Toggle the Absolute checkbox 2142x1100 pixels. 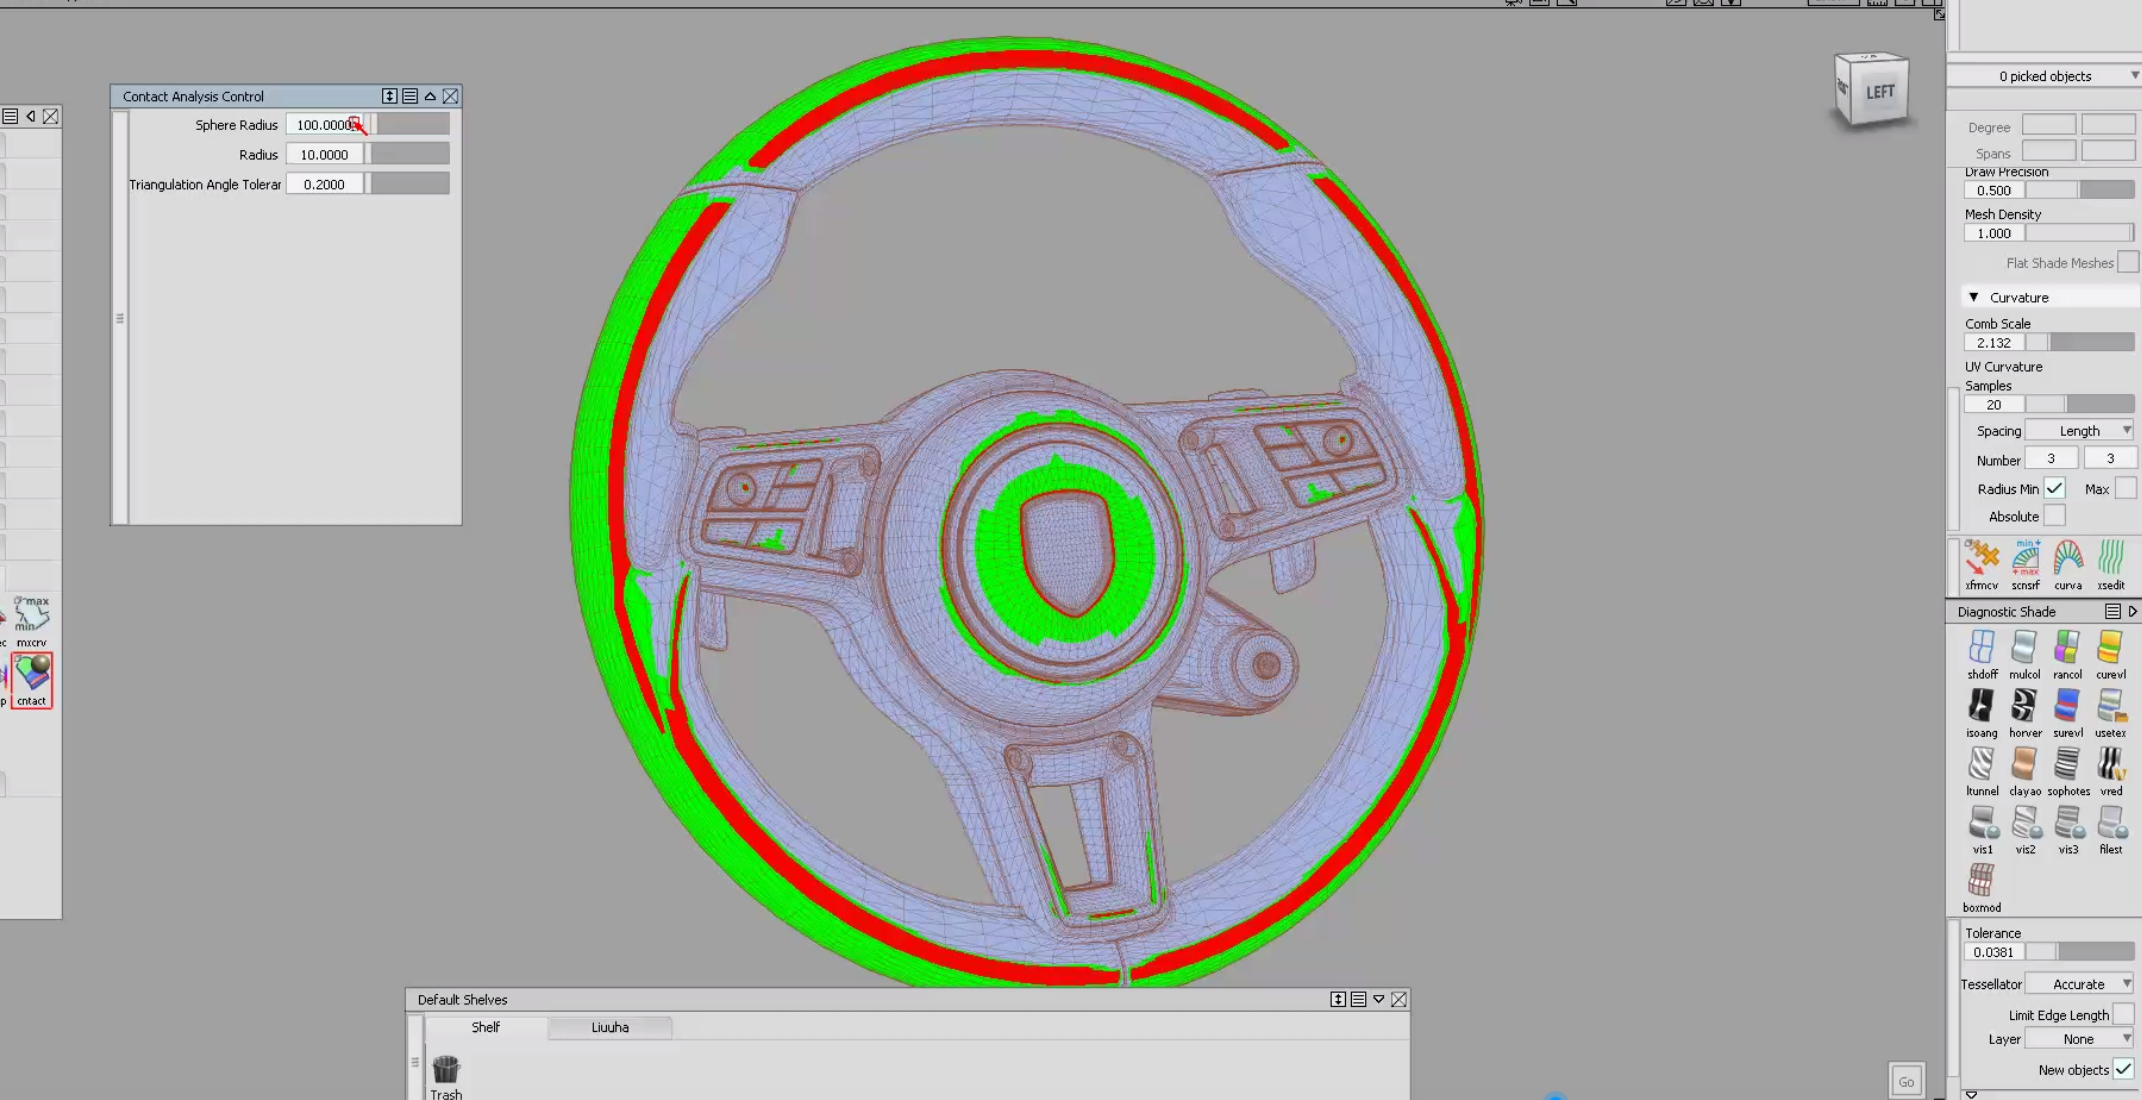pos(2056,515)
